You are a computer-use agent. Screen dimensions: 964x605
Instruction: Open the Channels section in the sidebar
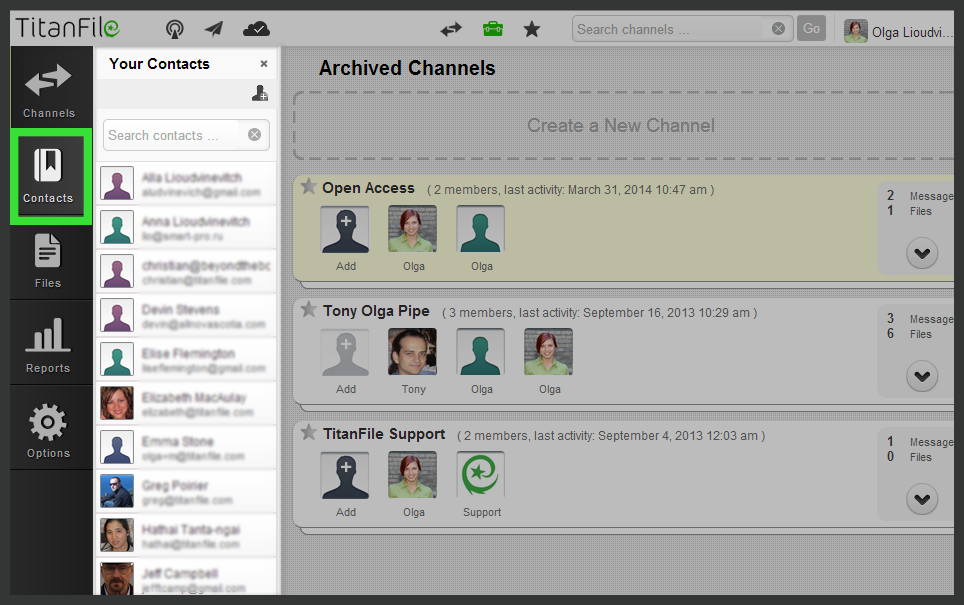click(50, 87)
